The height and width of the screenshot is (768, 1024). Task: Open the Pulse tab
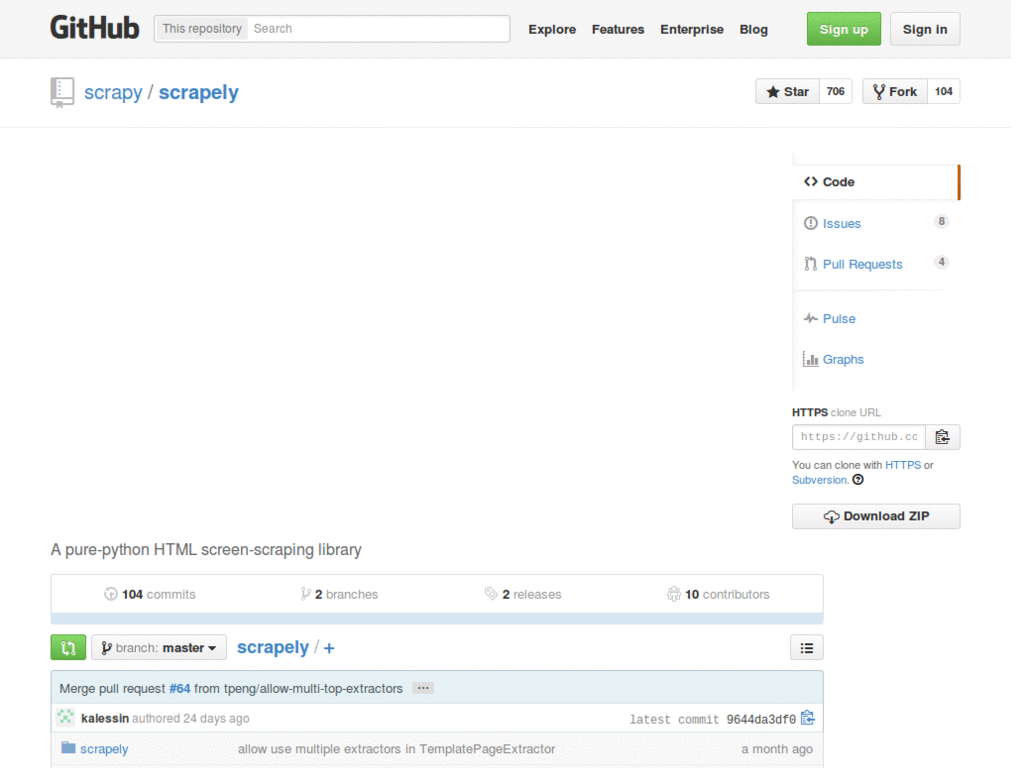click(x=839, y=319)
